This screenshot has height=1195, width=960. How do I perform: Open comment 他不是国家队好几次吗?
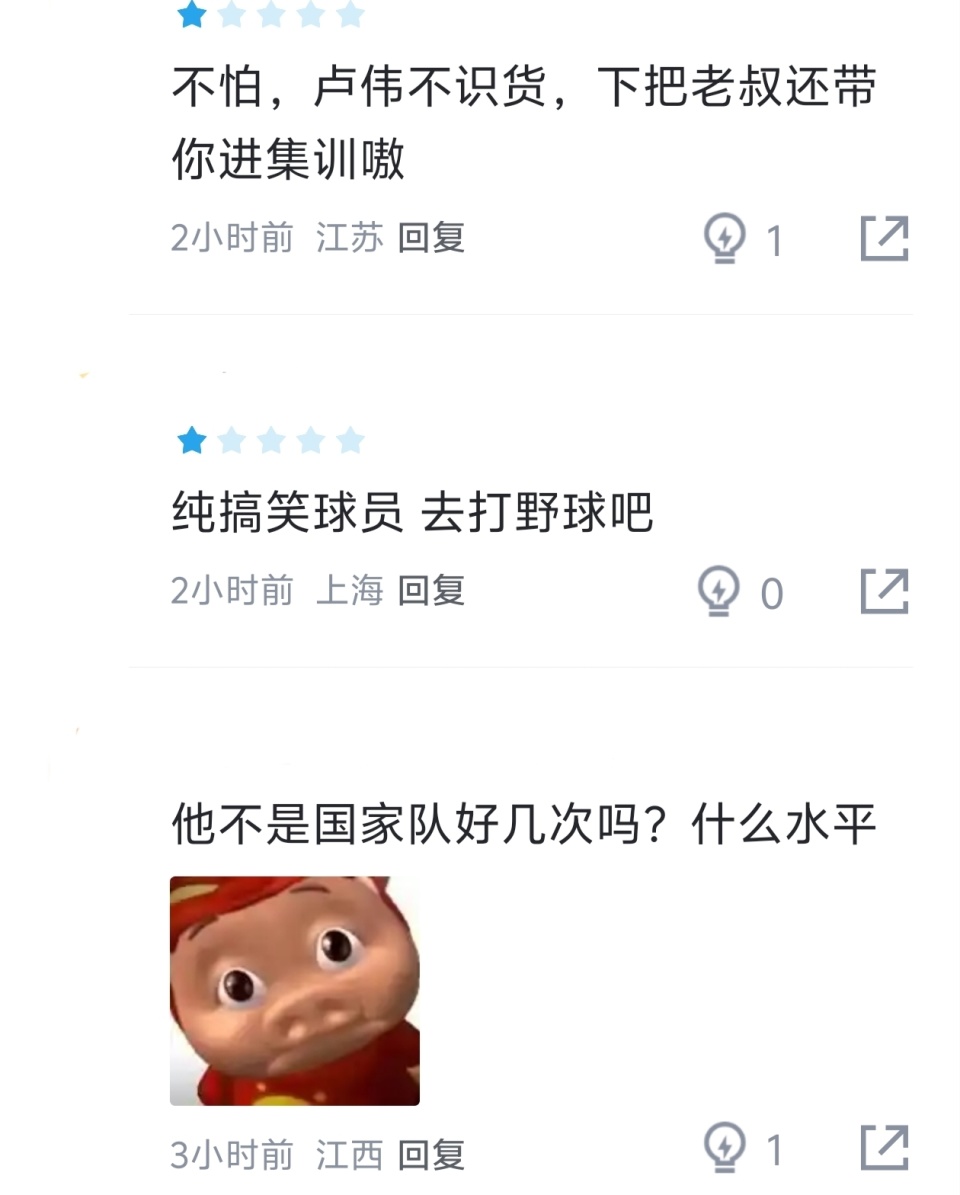(524, 824)
